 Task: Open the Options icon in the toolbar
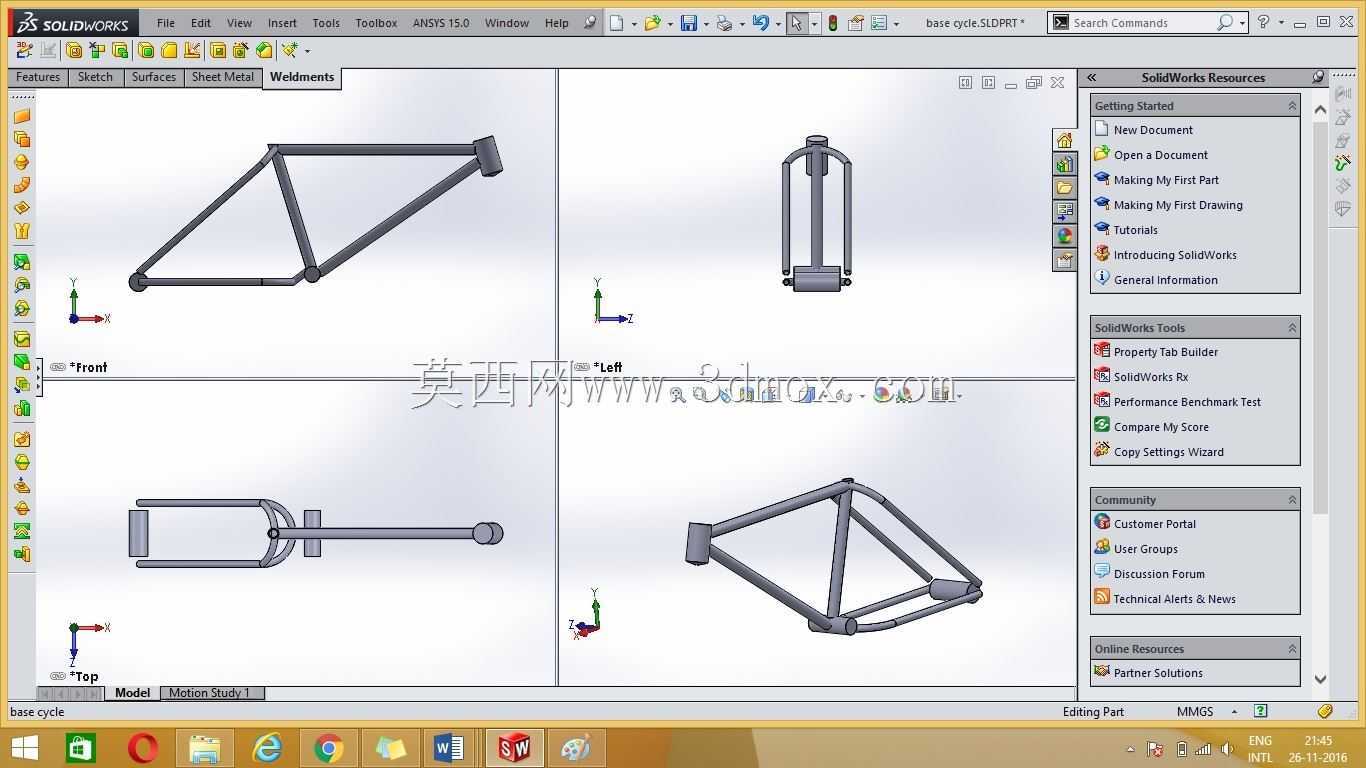(x=879, y=23)
